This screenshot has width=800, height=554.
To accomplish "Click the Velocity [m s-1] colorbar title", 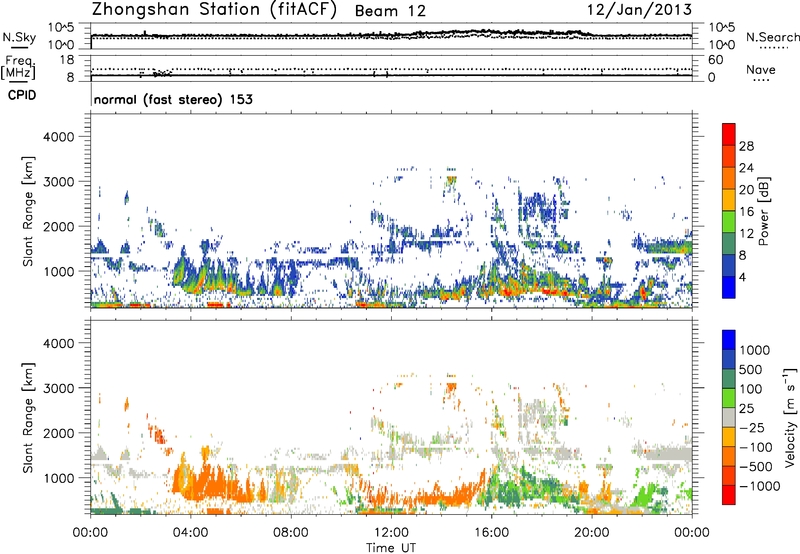I will [790, 417].
